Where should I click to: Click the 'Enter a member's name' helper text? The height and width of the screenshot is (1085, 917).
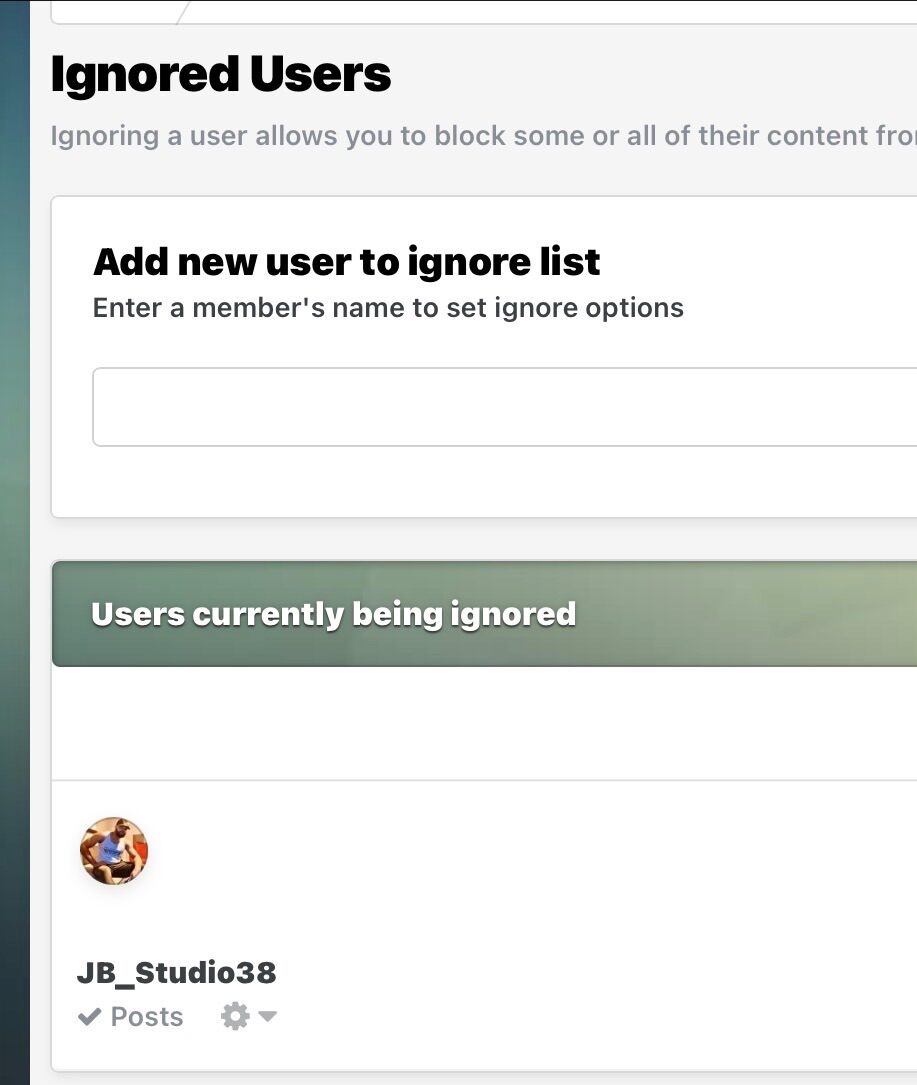(x=388, y=308)
